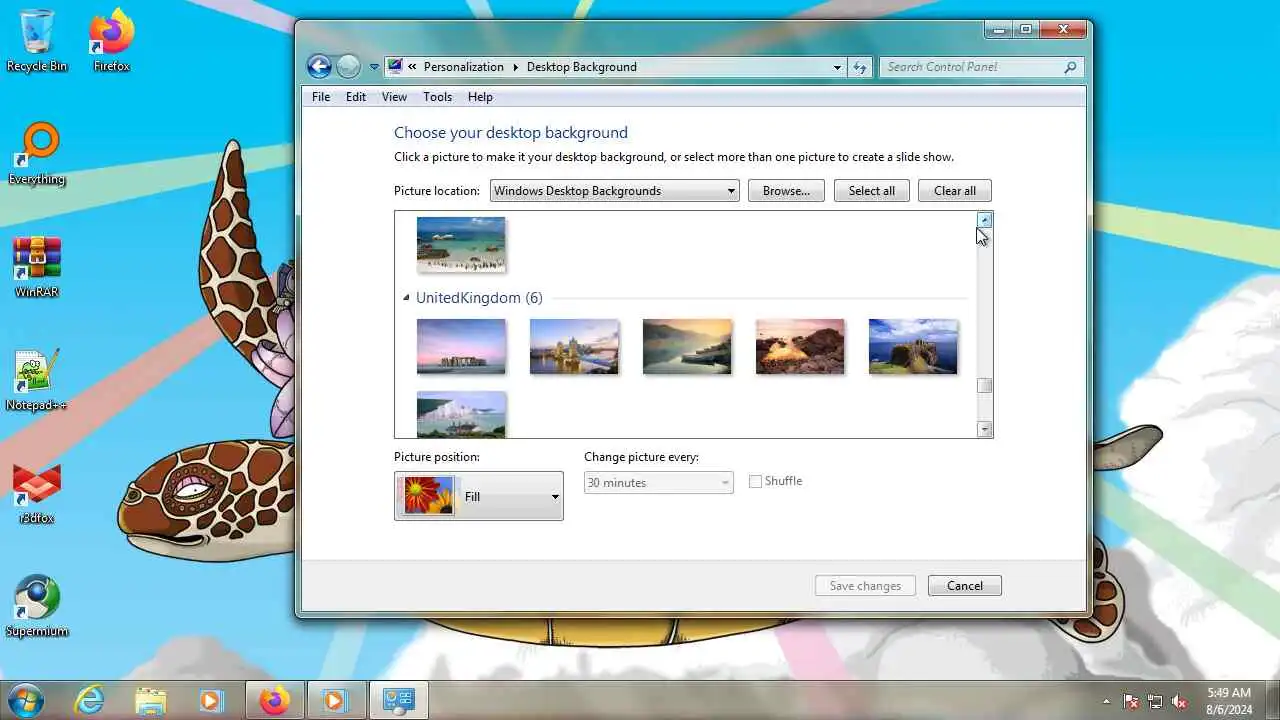
Task: Show hidden tray icons arrow
Action: [1105, 701]
